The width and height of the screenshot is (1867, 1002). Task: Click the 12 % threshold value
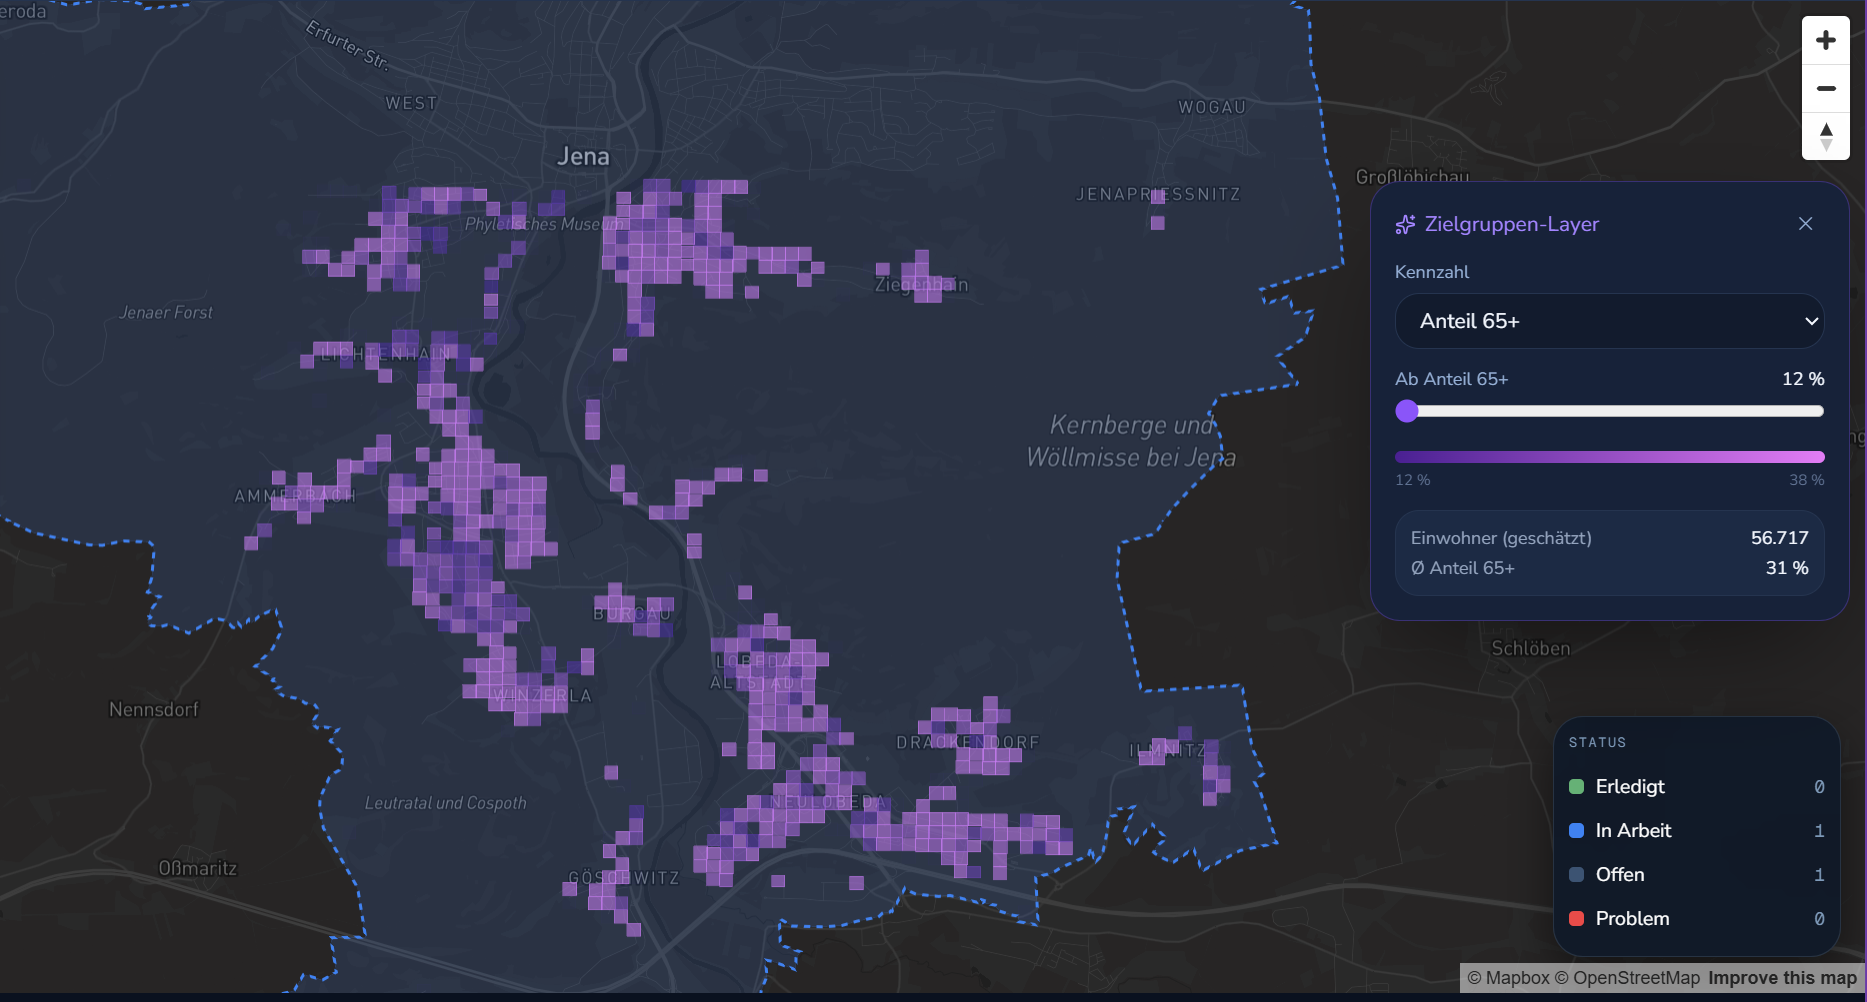[x=1803, y=379]
